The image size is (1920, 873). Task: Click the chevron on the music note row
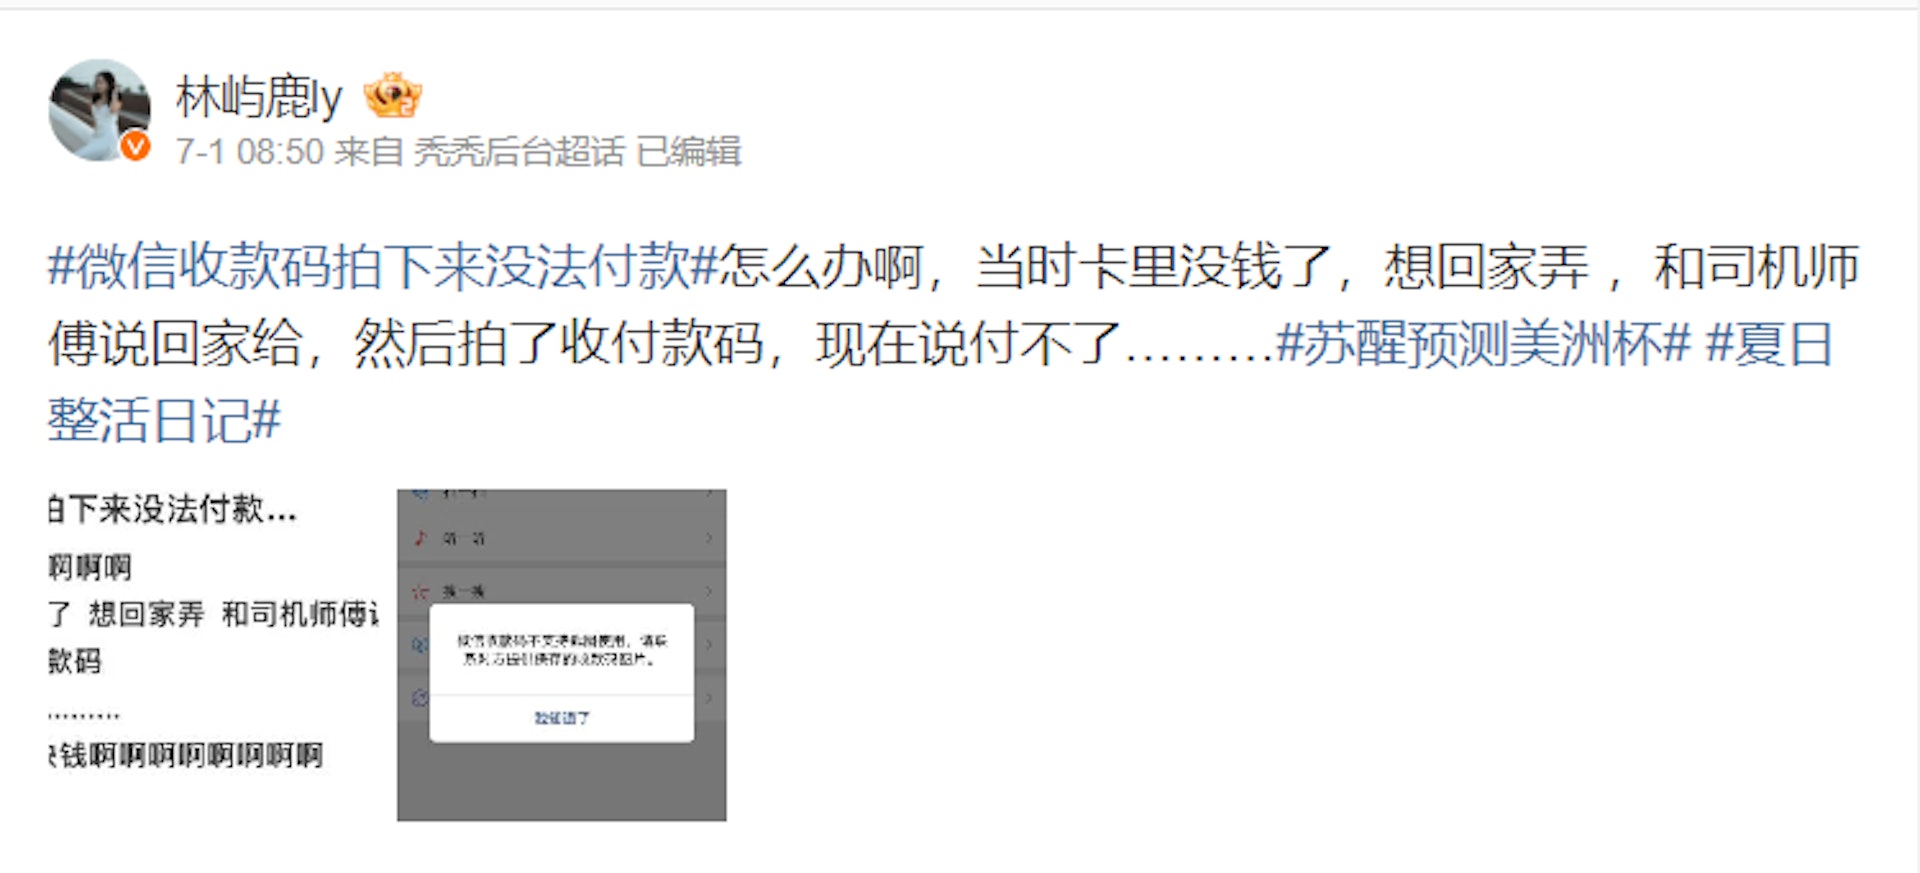tap(709, 538)
